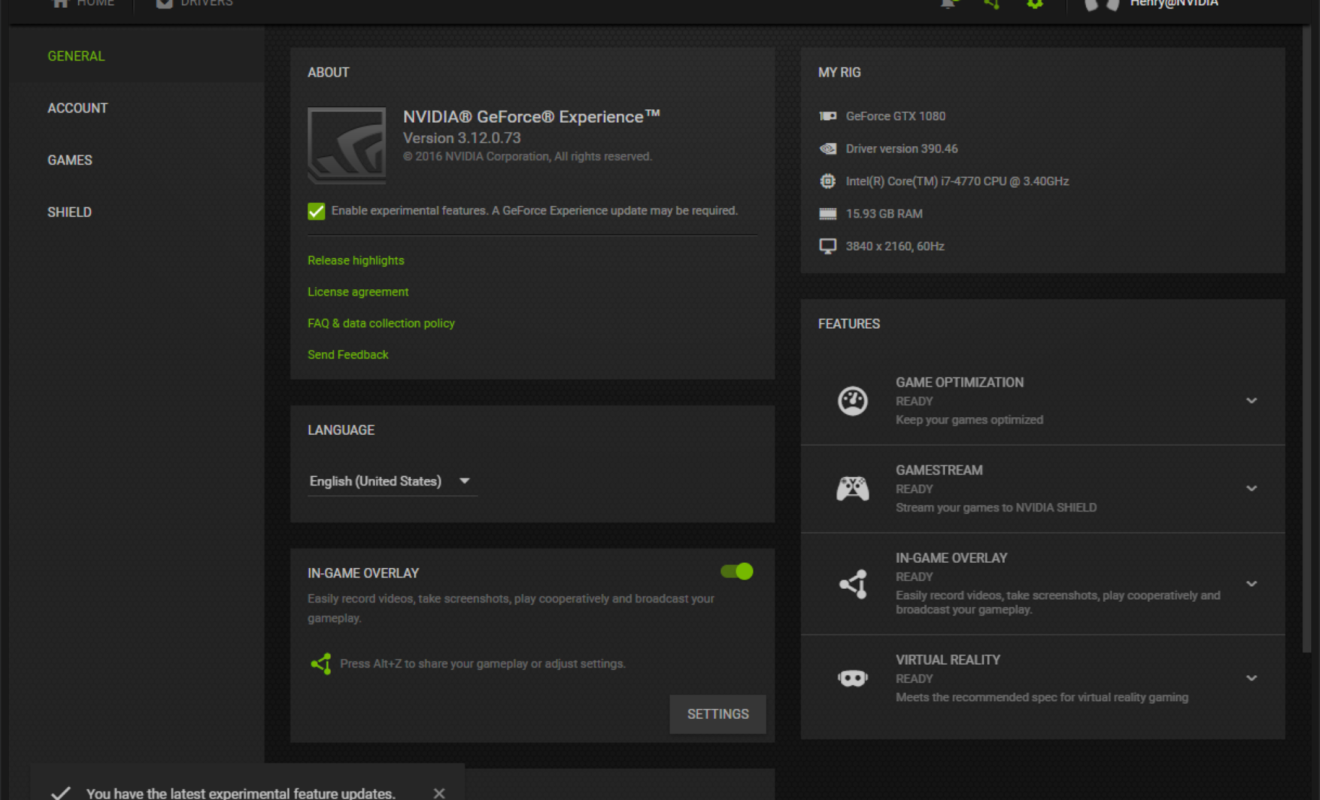Click the 3840 x 2160, 60Hz text

(895, 246)
